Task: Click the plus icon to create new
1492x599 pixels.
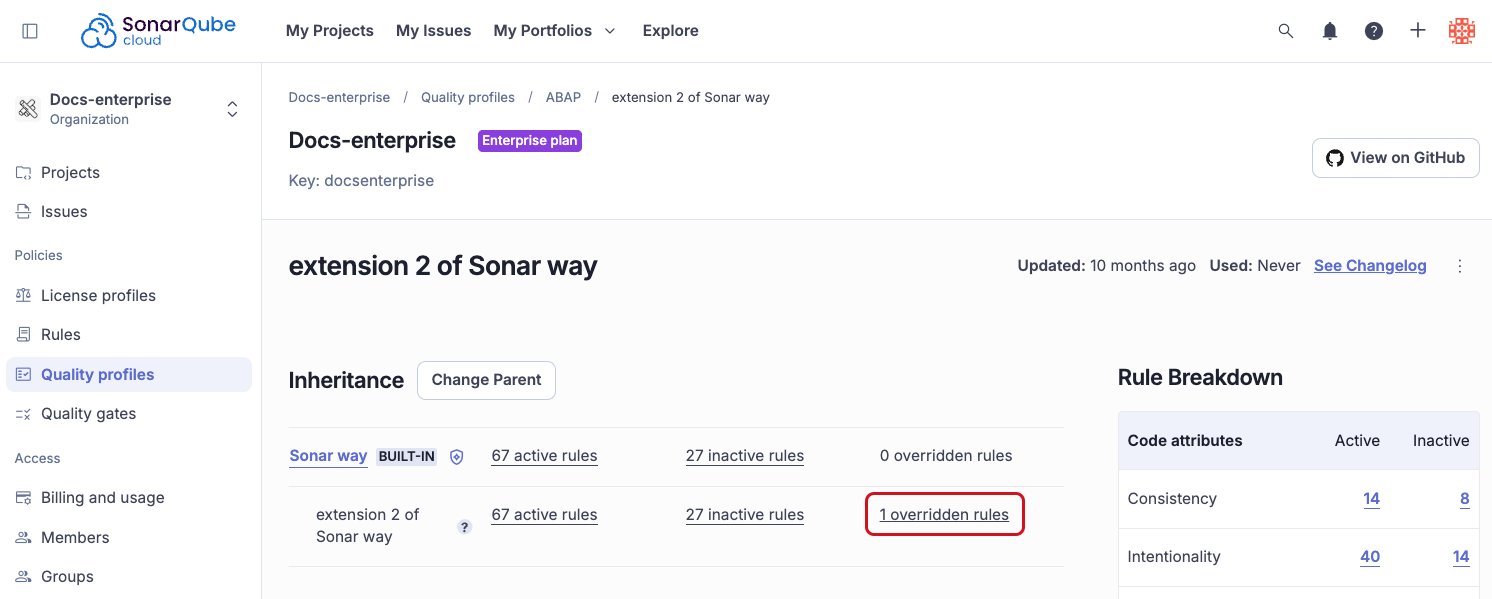Action: click(1418, 31)
